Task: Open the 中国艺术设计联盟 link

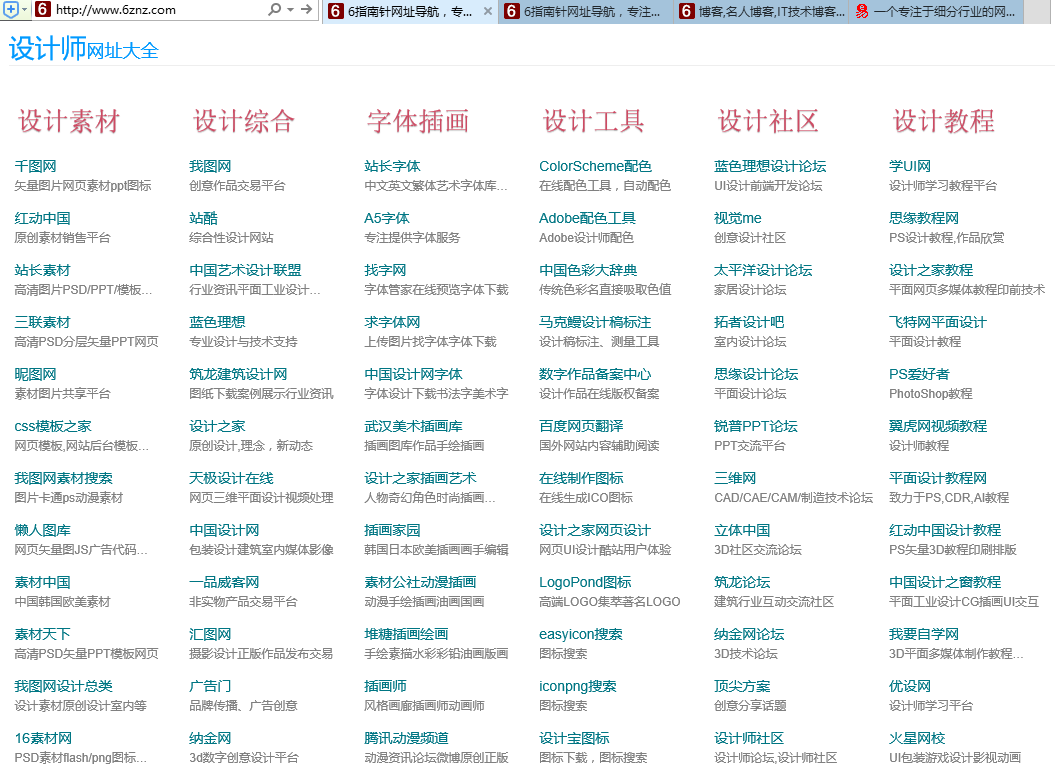Action: 245,270
